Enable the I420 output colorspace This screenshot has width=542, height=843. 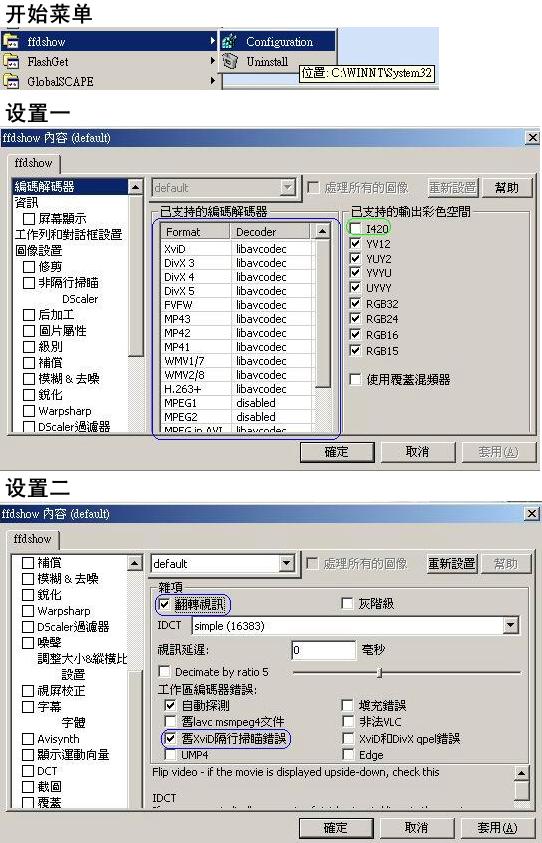coord(355,228)
